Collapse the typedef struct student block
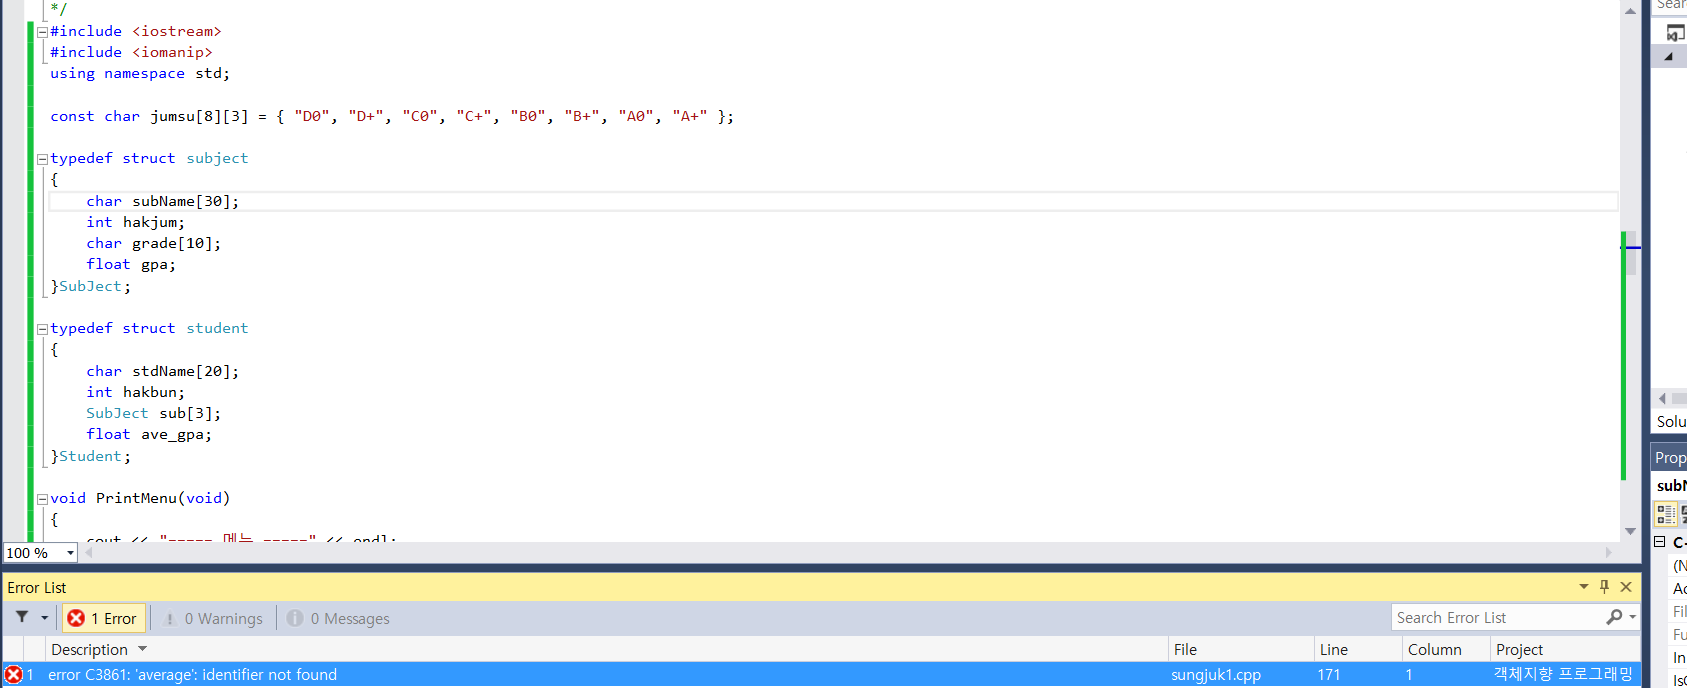The height and width of the screenshot is (688, 1687). [43, 329]
